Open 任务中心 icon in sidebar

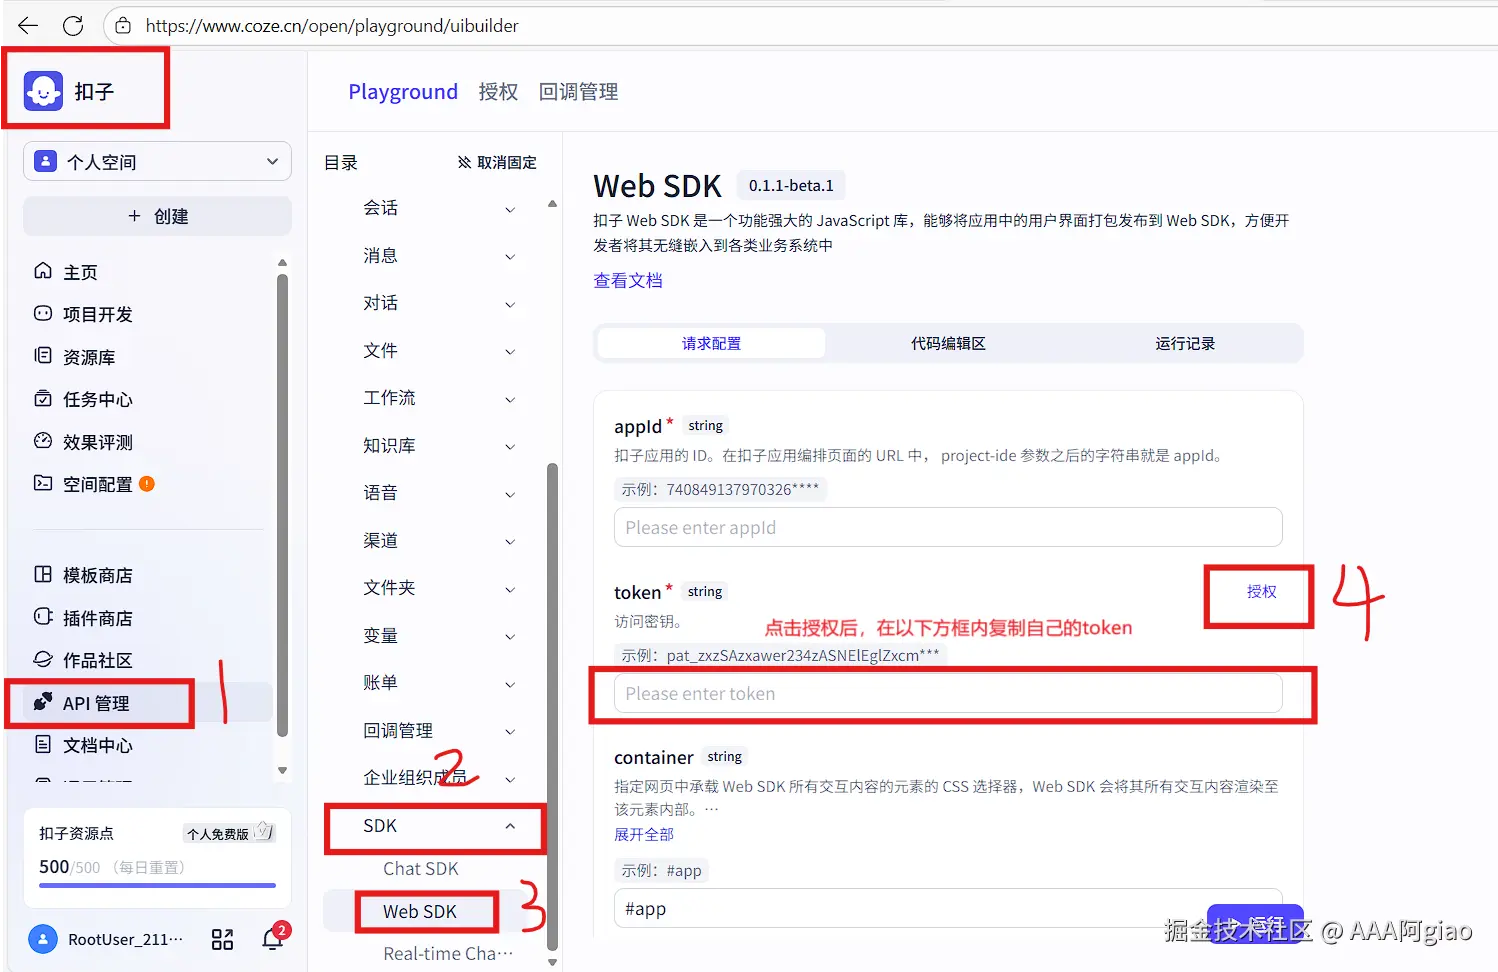[43, 398]
